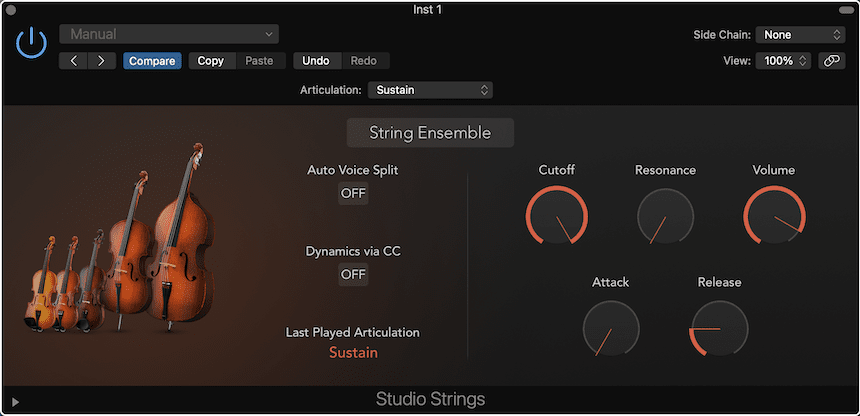Click the Undo button
The width and height of the screenshot is (860, 416).
pyautogui.click(x=316, y=61)
